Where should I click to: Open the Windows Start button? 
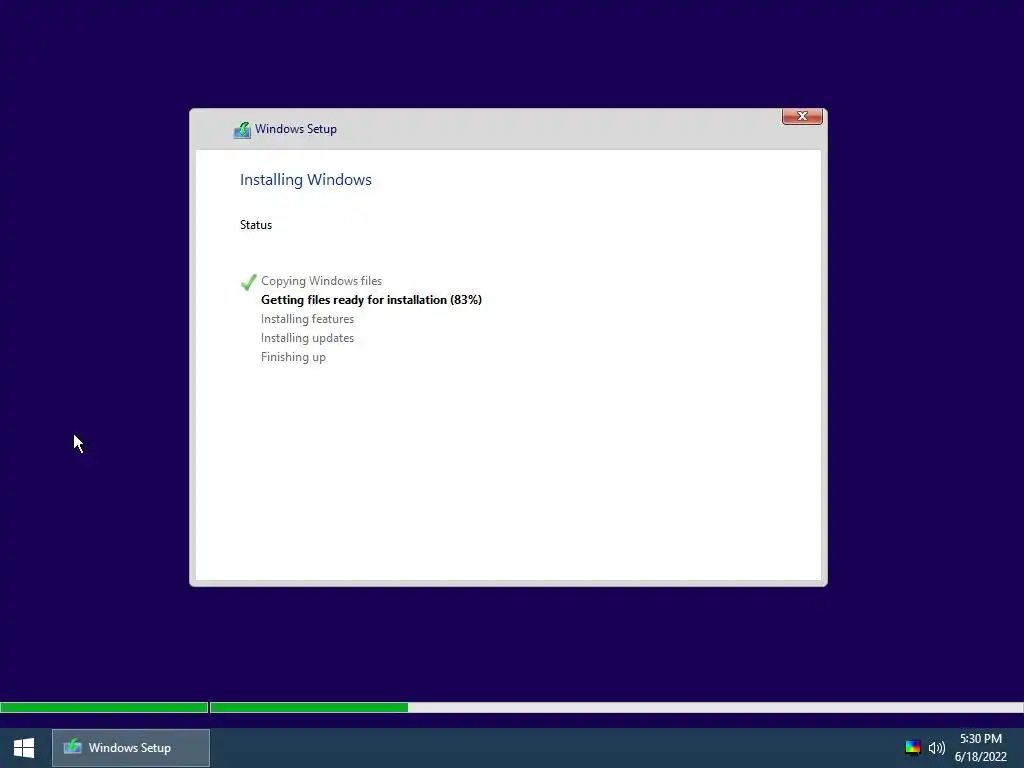pos(24,748)
